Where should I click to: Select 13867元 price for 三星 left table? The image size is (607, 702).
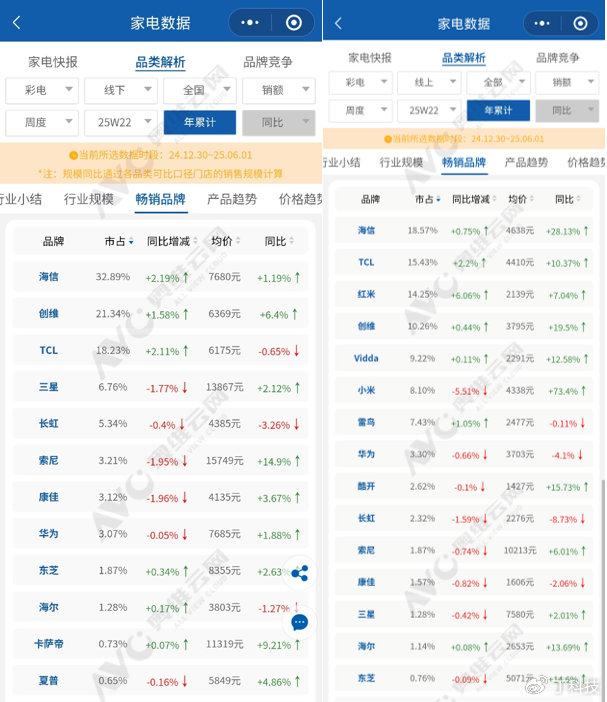pos(225,387)
